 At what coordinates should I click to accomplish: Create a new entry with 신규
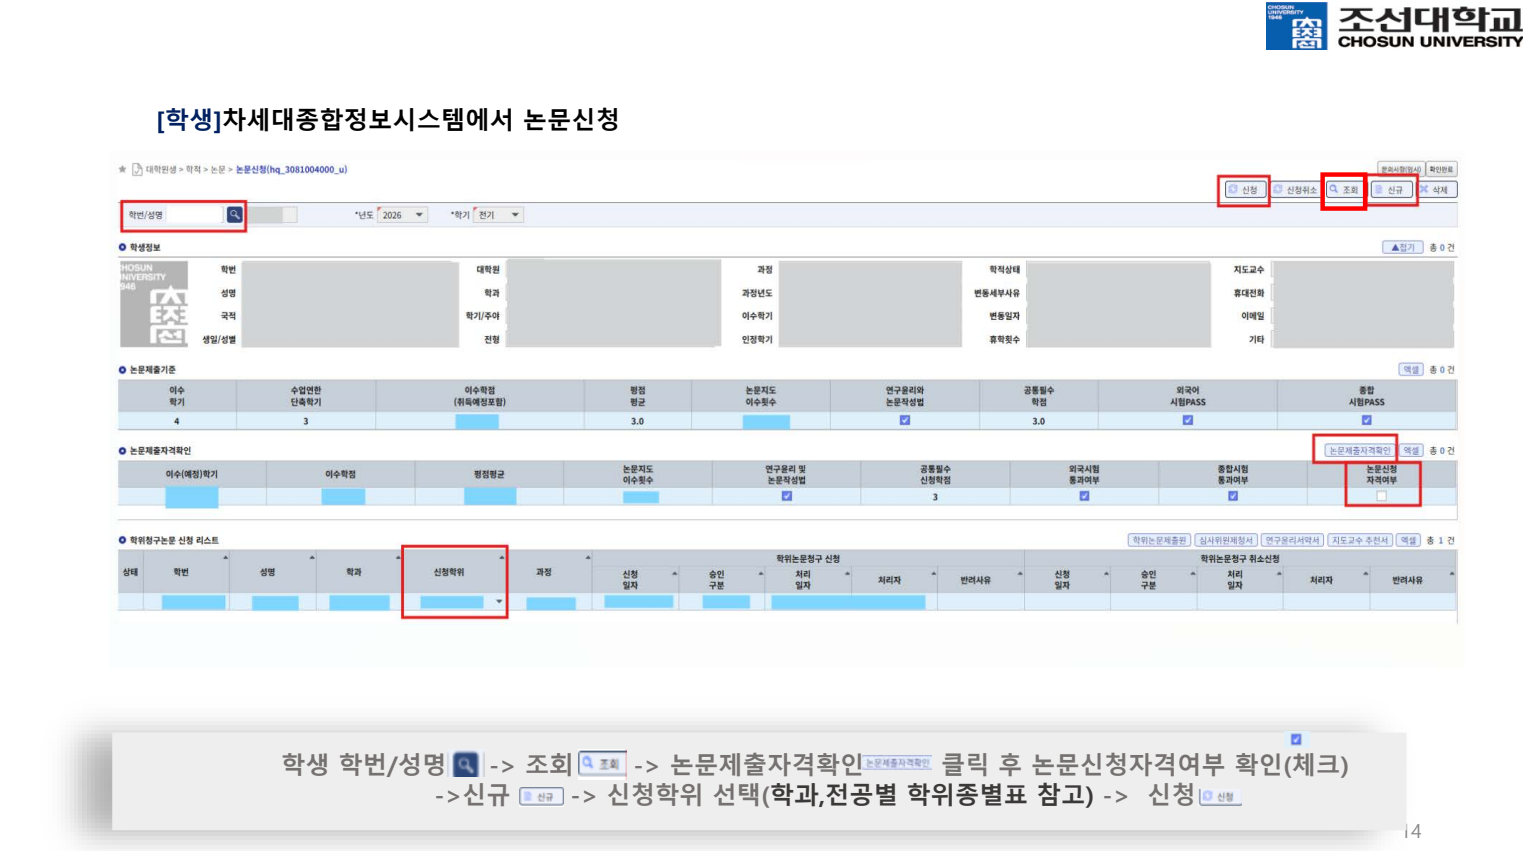tap(1390, 190)
